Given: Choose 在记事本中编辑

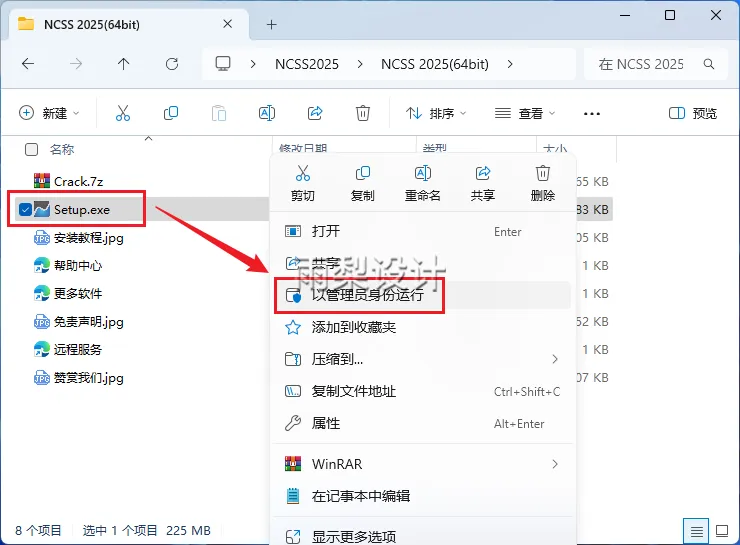Looking at the screenshot, I should (x=423, y=496).
